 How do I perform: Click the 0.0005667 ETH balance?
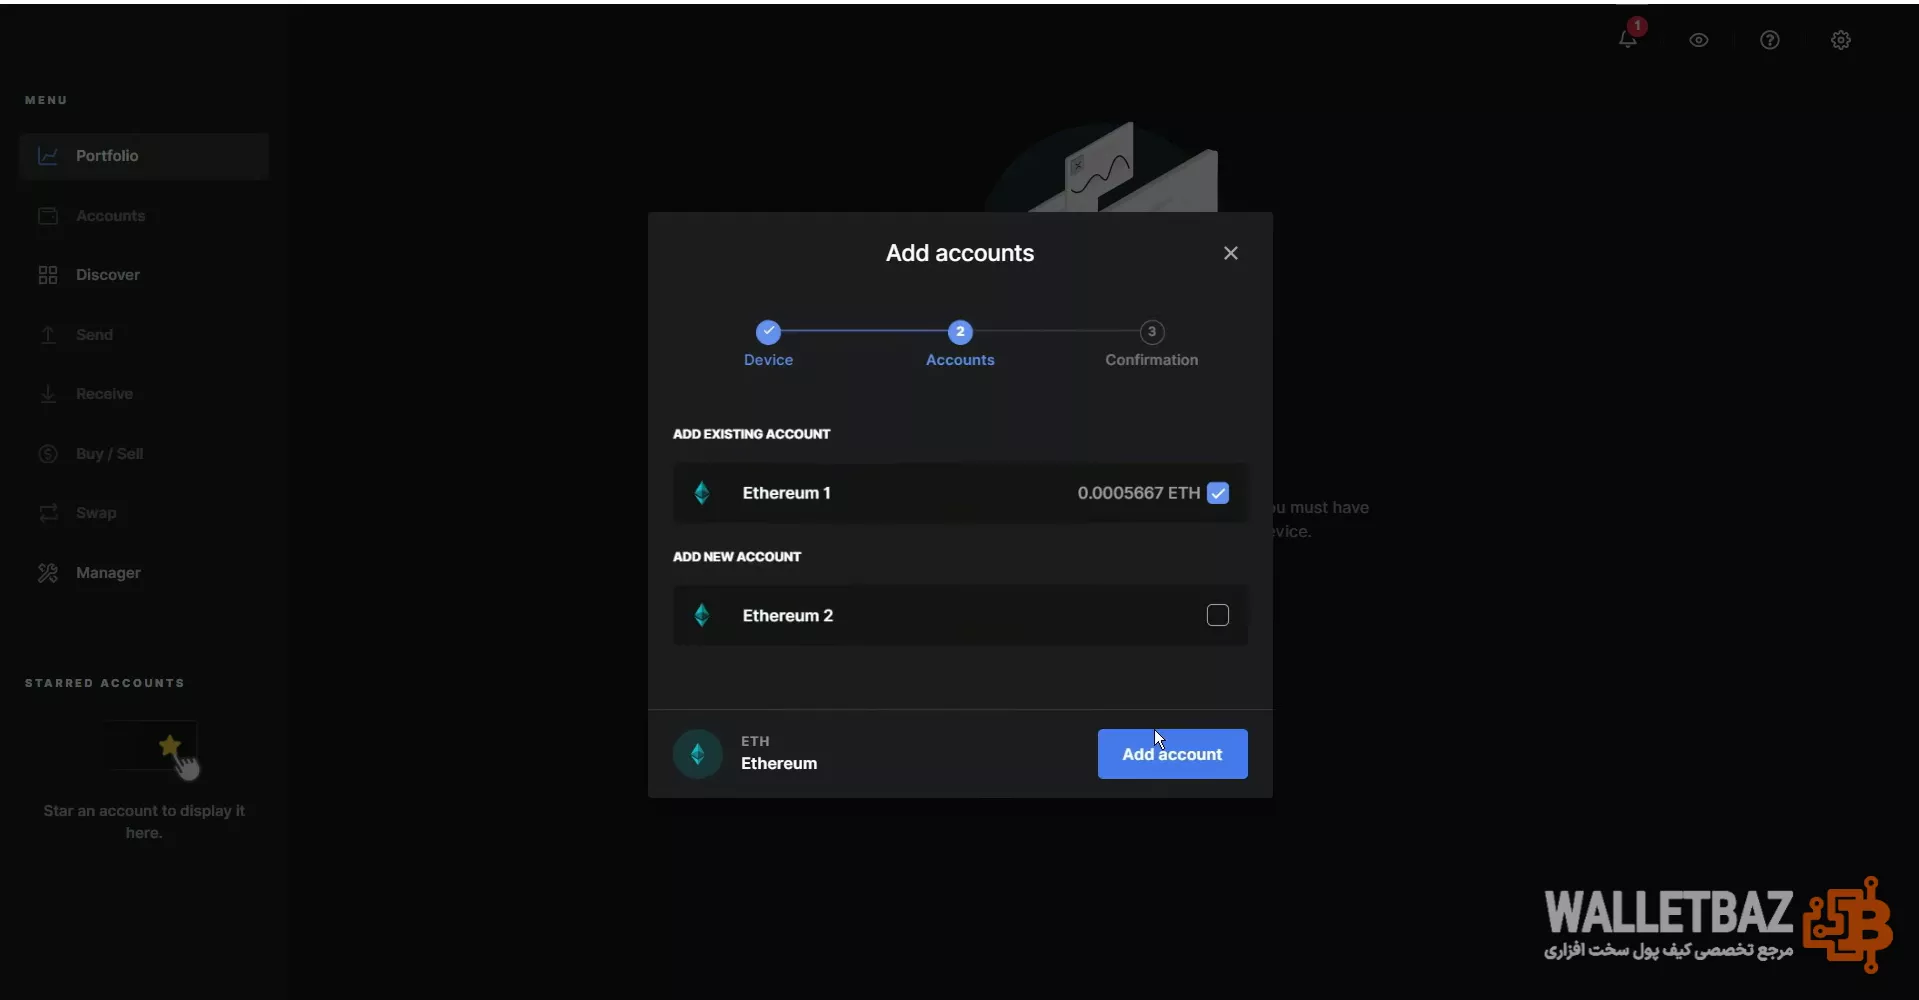1139,493
